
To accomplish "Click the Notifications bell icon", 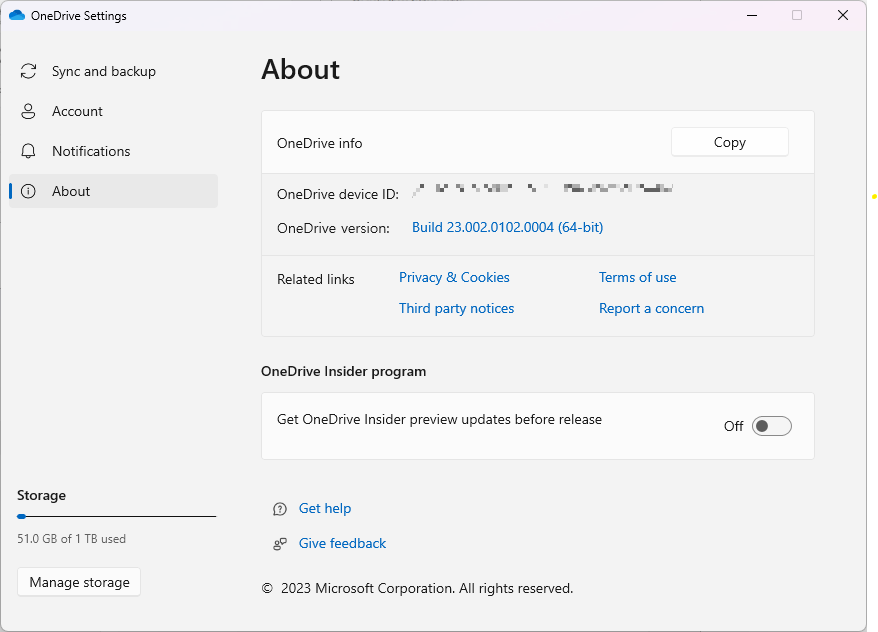I will [28, 151].
